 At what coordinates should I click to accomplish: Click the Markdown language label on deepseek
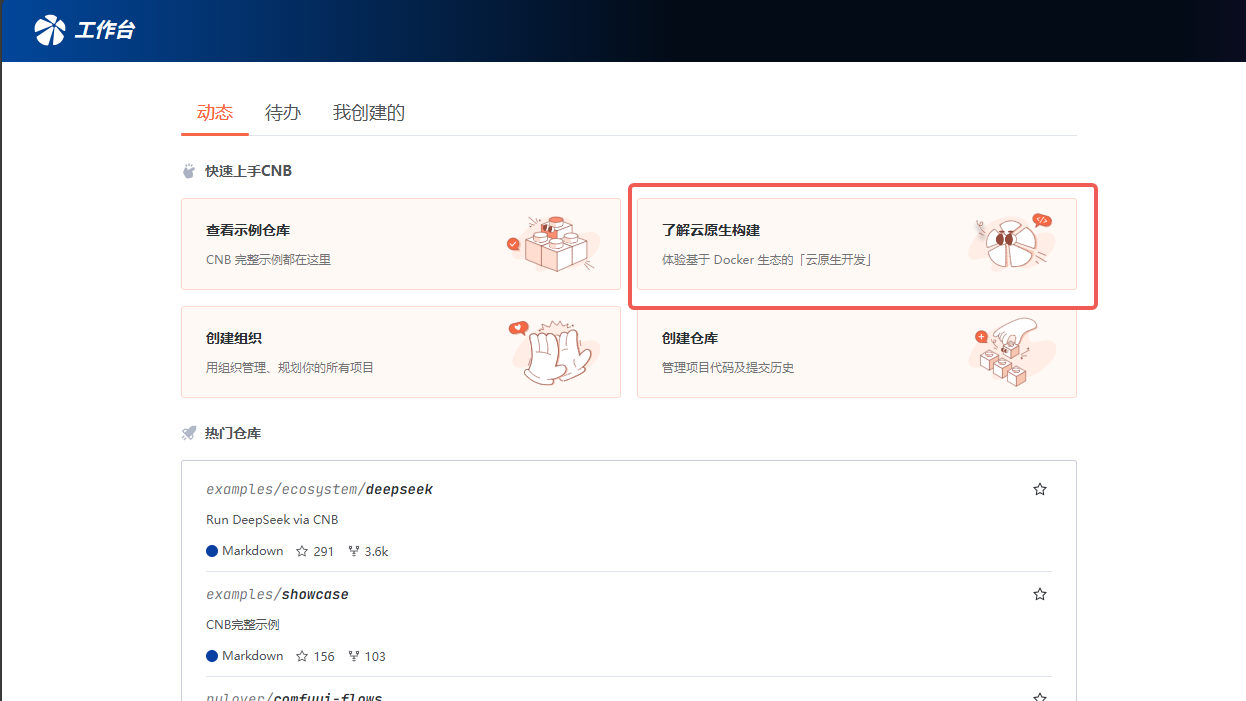(245, 551)
